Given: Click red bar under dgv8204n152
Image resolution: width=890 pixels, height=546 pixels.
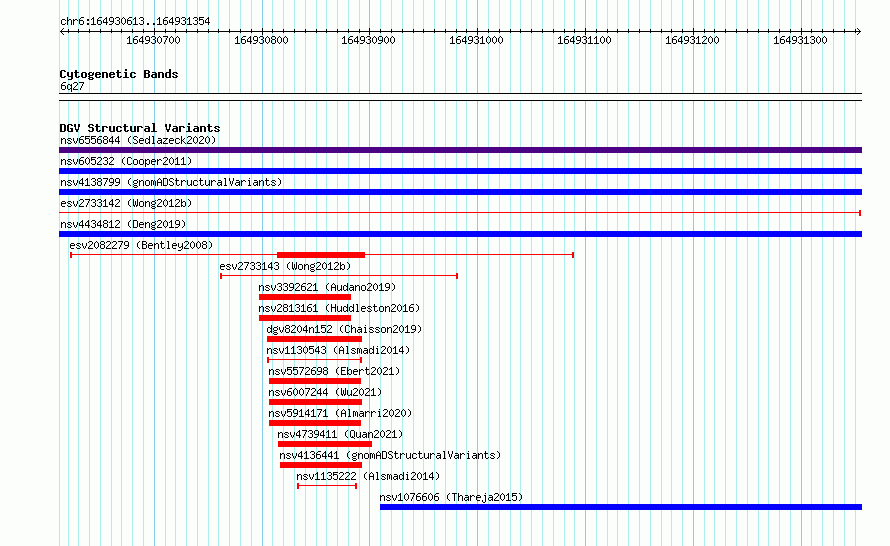Looking at the screenshot, I should [314, 339].
